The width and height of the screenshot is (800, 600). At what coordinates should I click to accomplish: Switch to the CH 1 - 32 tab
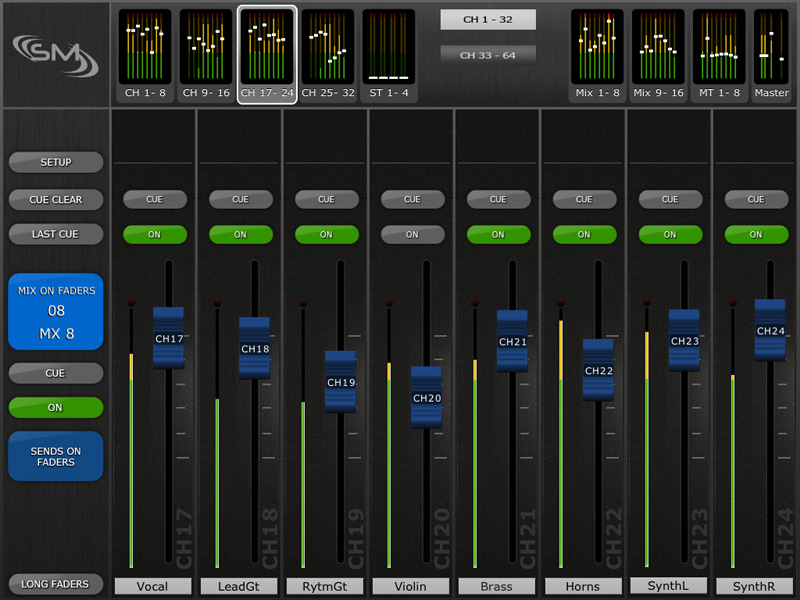[x=488, y=20]
